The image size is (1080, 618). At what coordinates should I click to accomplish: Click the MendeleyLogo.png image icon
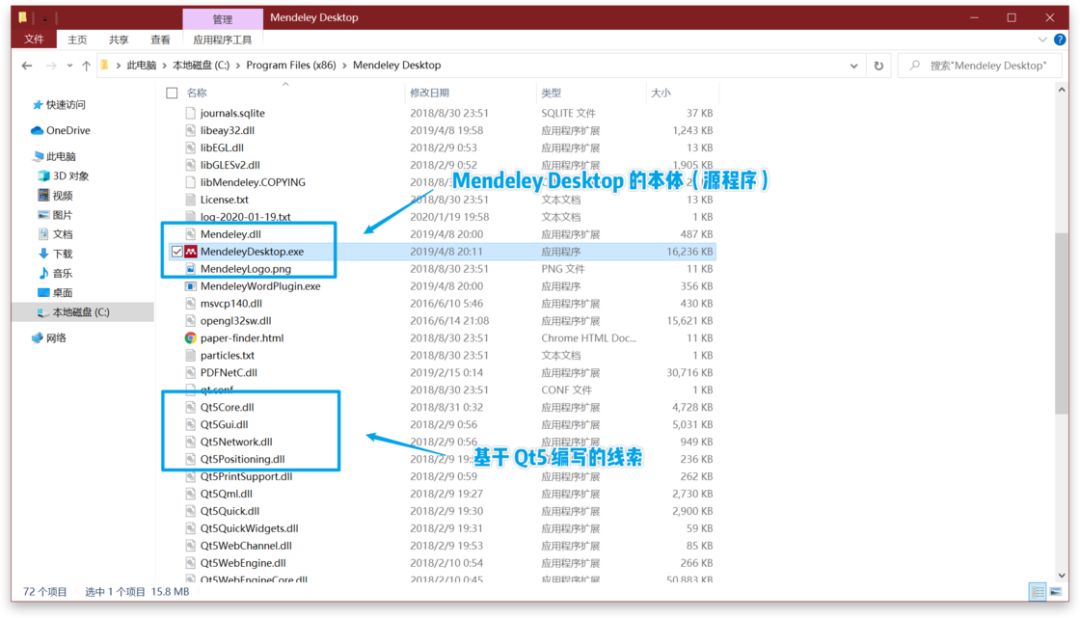point(191,269)
